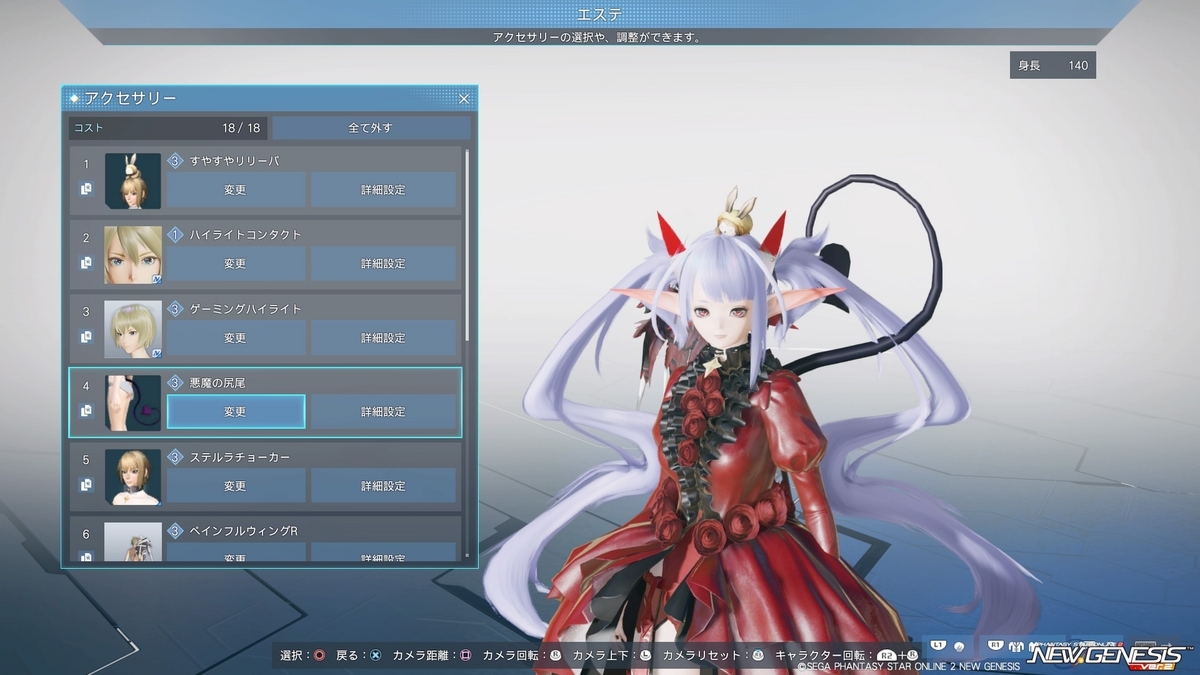Click the stick icon next to カメラ上下
Screen dimensions: 1200x675
tap(645, 656)
